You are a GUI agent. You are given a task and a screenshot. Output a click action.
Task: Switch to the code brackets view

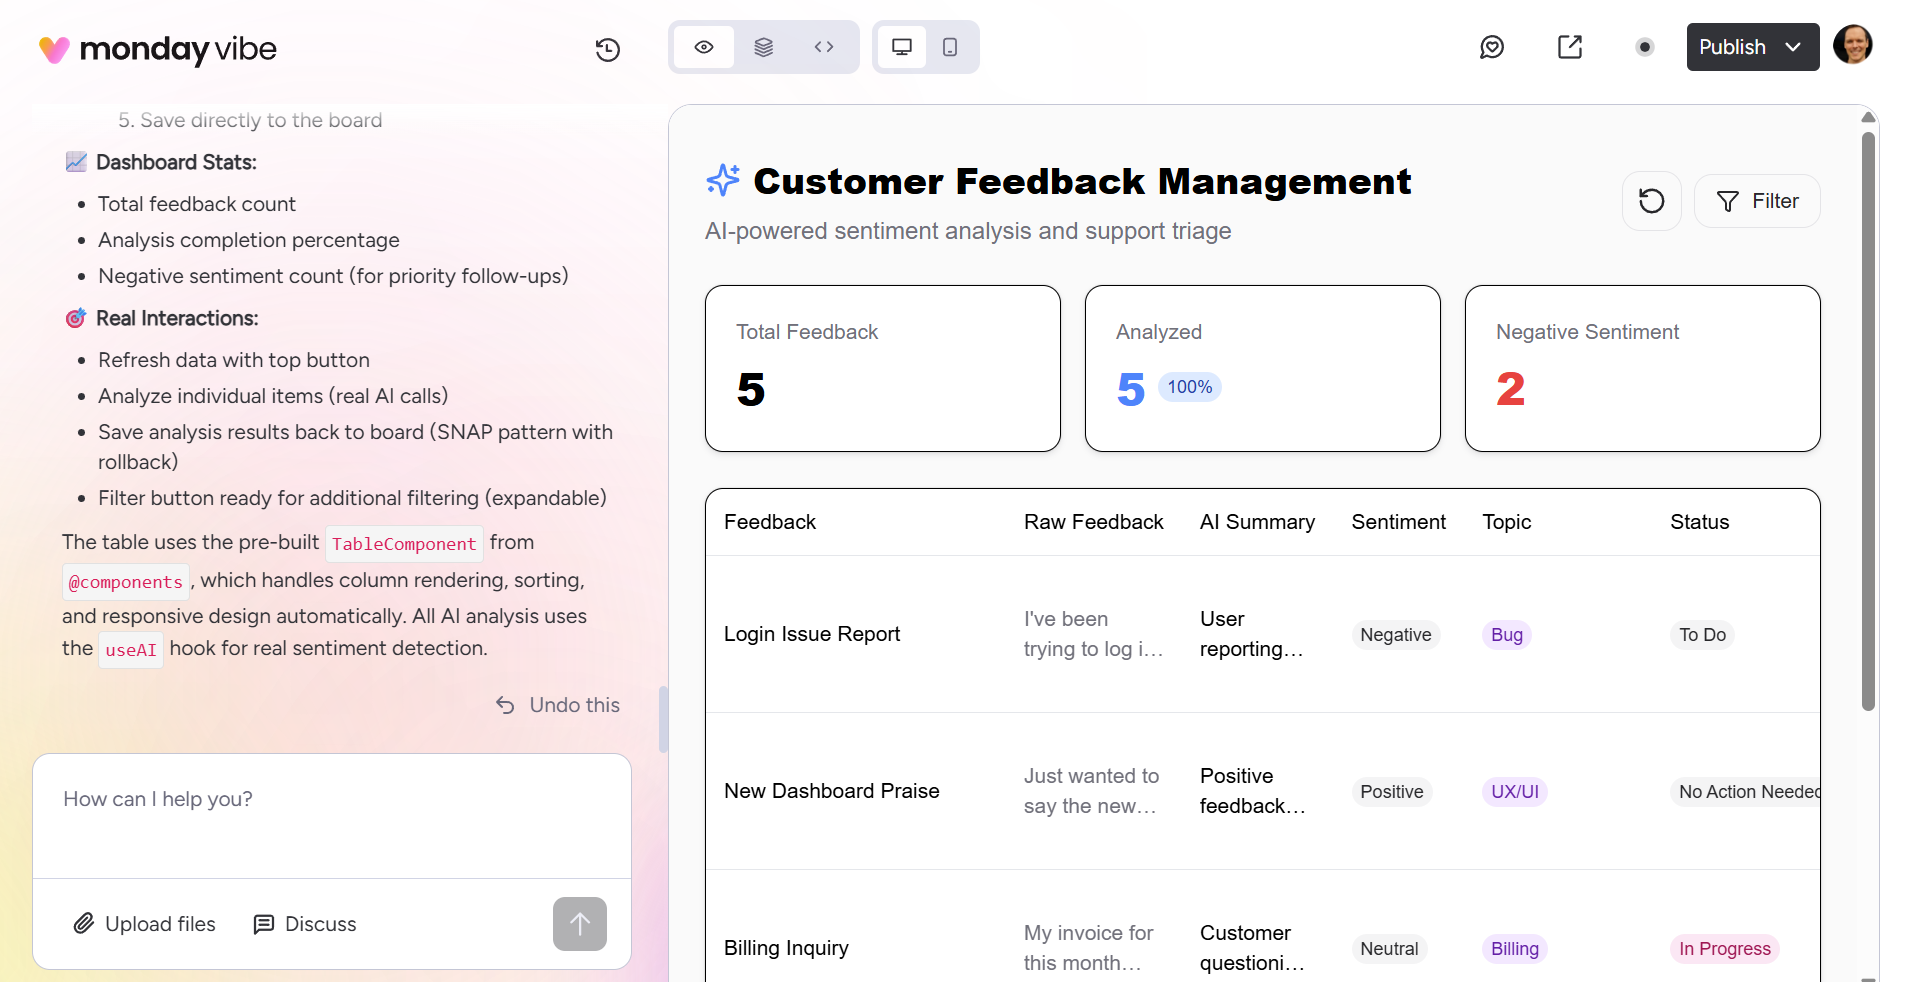tap(824, 47)
